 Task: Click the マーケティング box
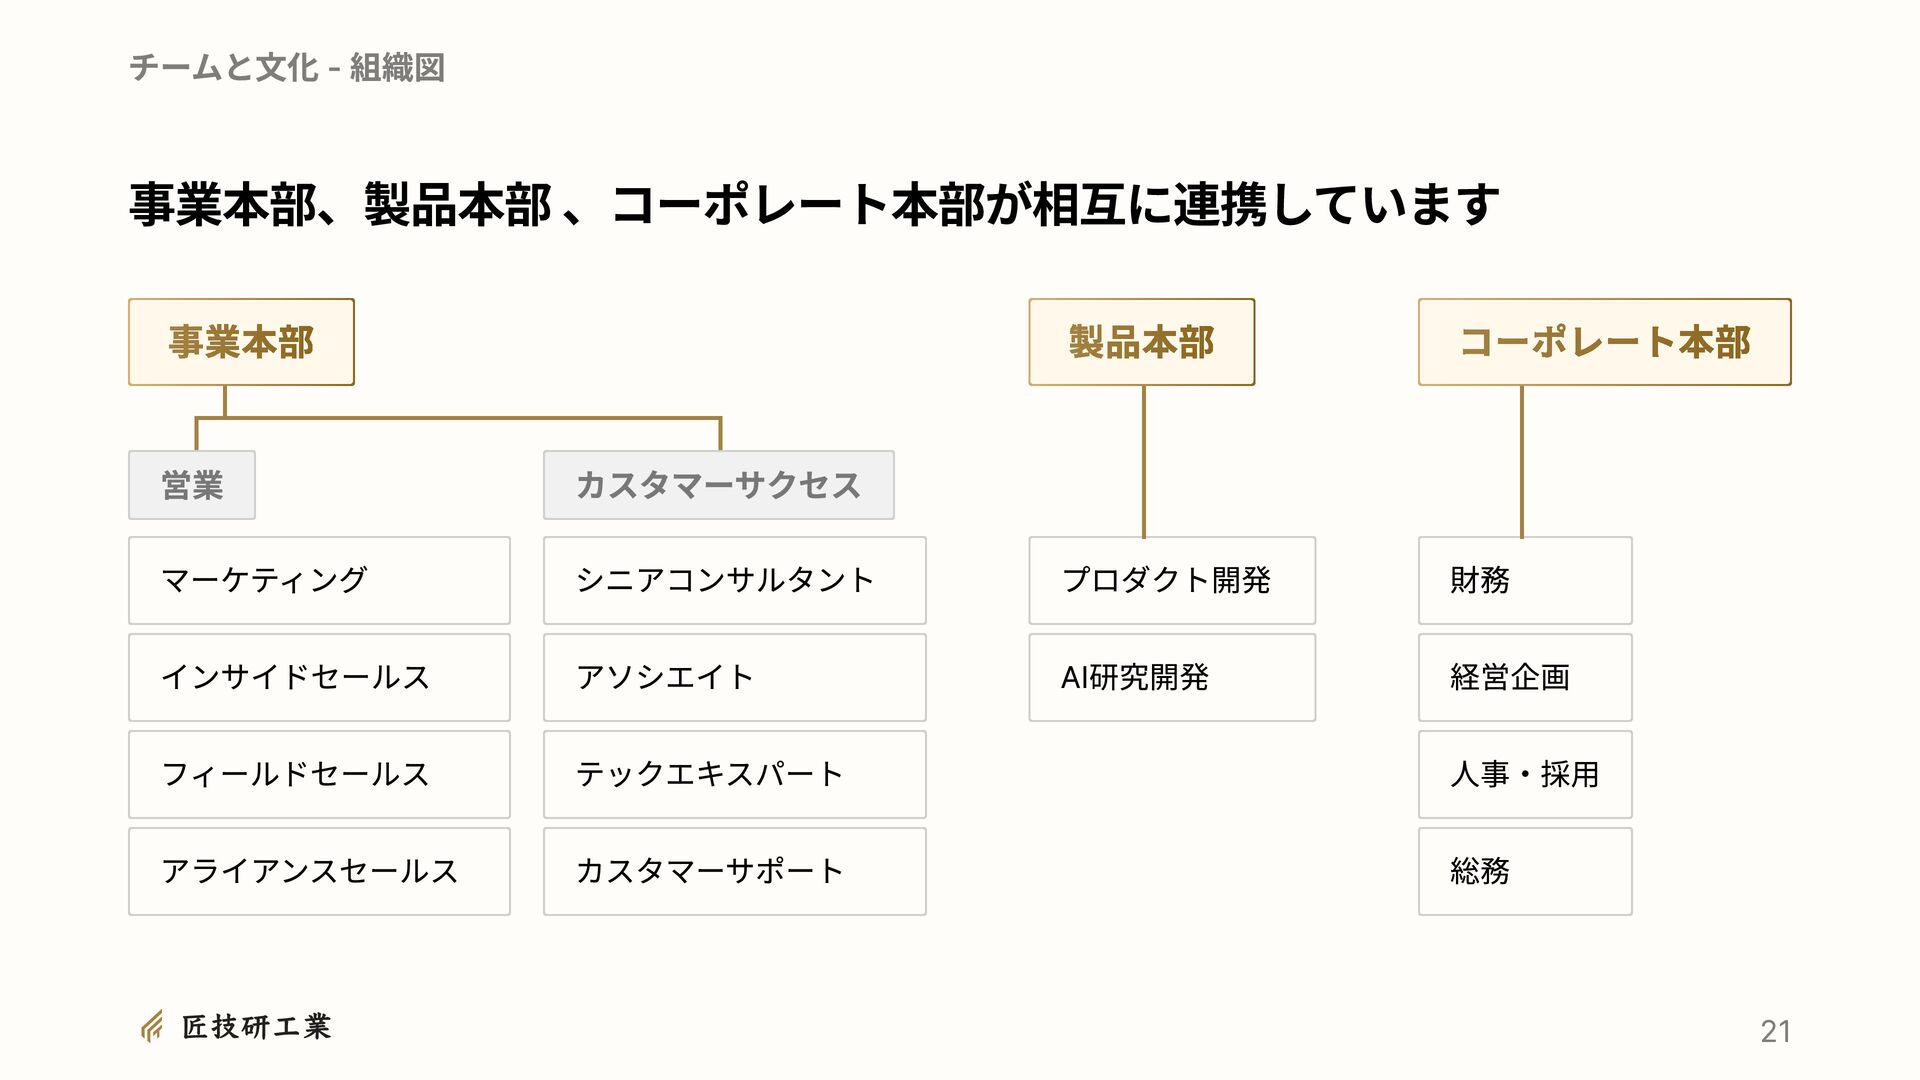click(319, 581)
